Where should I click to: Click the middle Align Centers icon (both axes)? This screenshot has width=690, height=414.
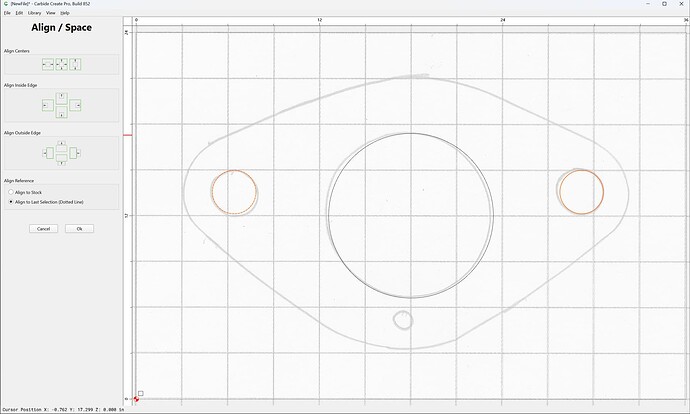pyautogui.click(x=62, y=65)
